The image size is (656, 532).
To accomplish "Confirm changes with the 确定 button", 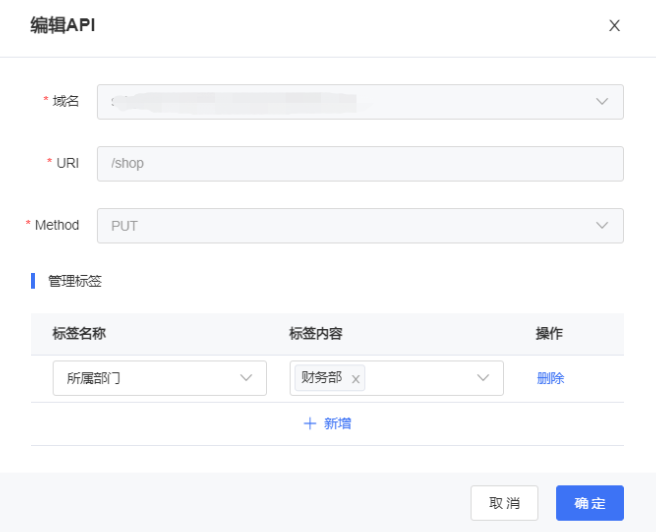I will tap(589, 503).
